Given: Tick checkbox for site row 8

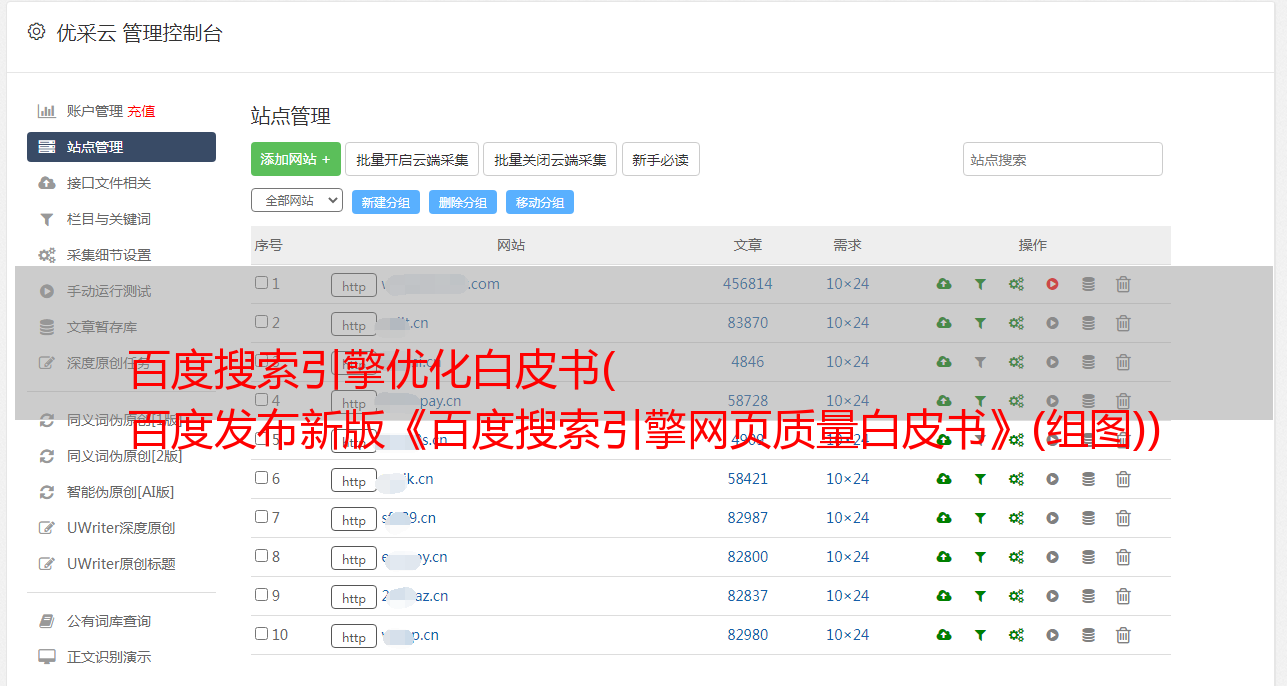Looking at the screenshot, I should point(261,556).
